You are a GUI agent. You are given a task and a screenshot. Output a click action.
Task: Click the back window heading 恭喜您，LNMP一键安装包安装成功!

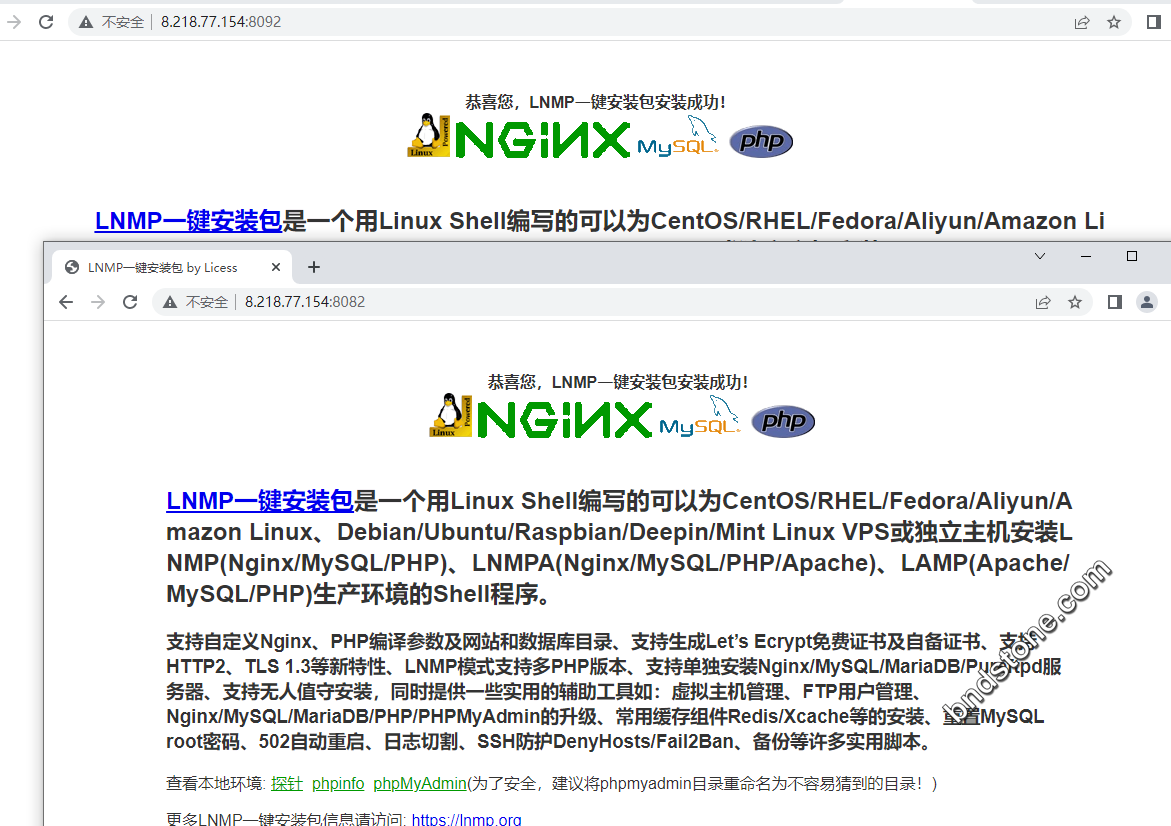(x=595, y=102)
